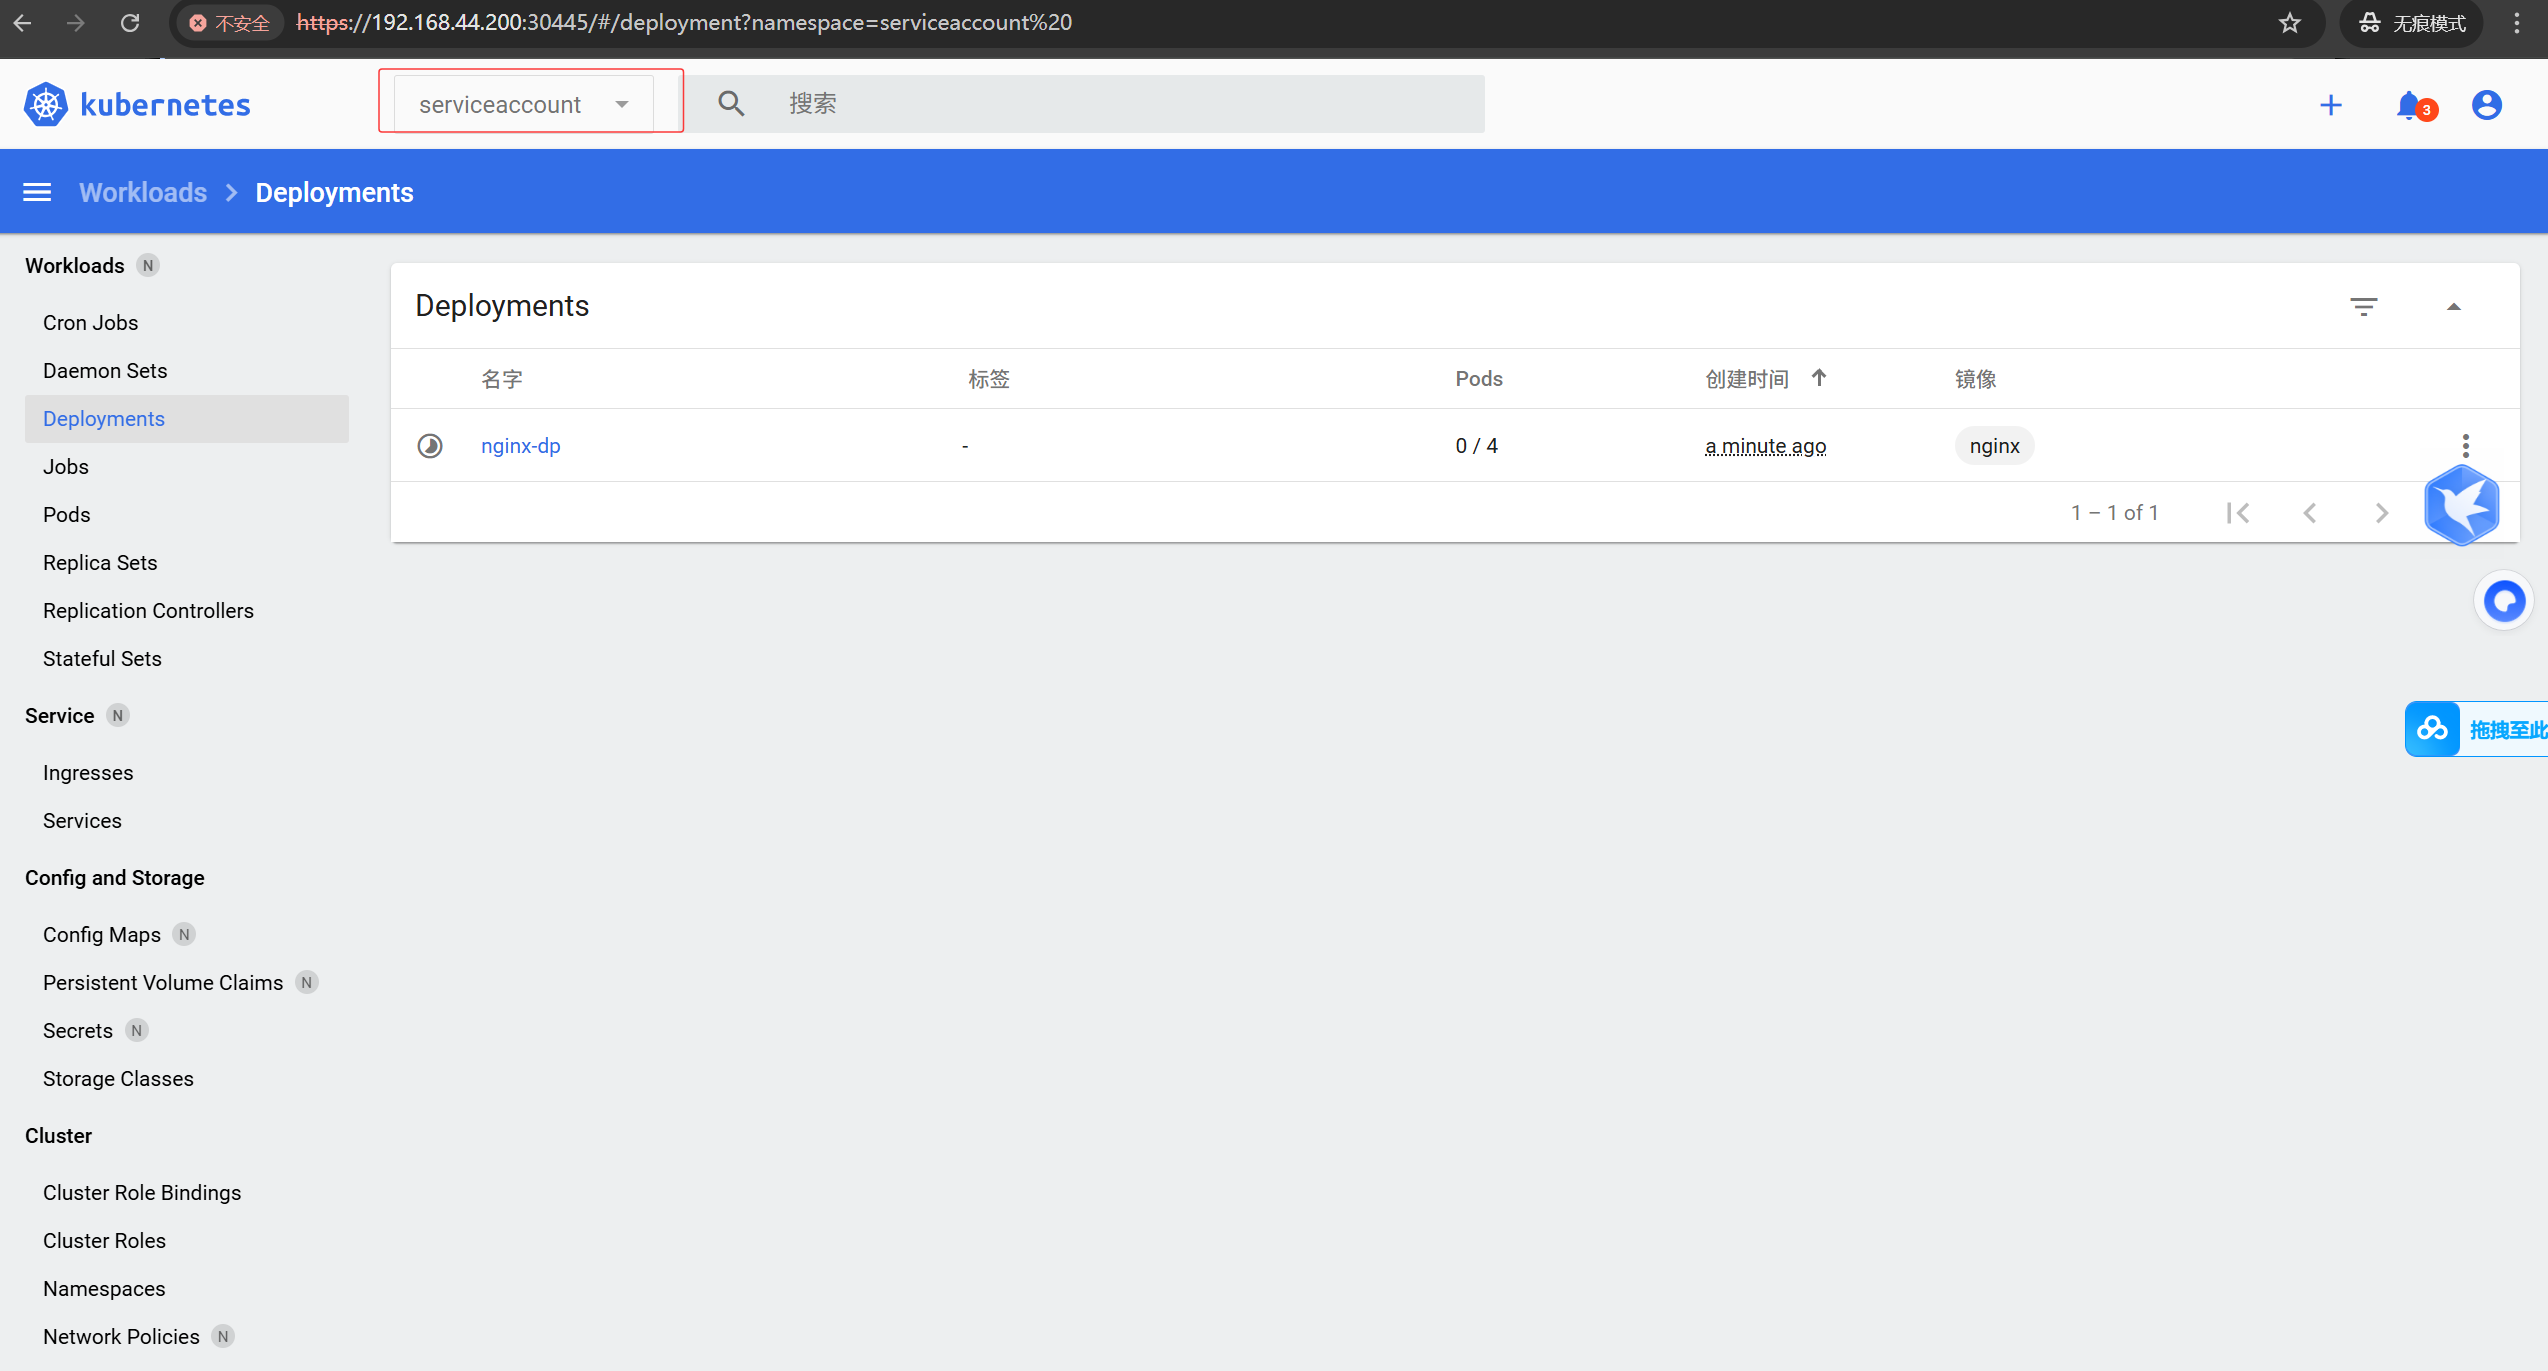This screenshot has width=2548, height=1371.
Task: Click the search magnifier icon
Action: coord(731,104)
